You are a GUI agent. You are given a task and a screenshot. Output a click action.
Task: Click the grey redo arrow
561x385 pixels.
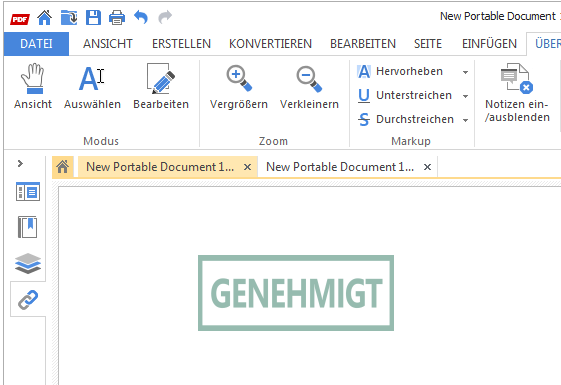tap(165, 17)
